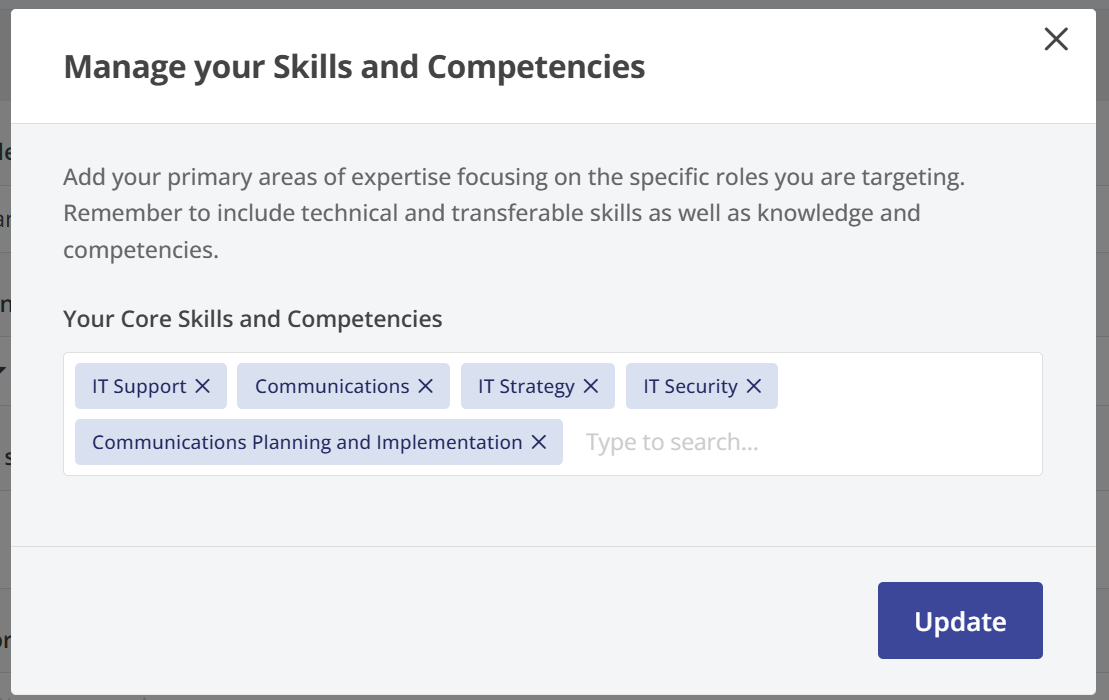Click the IT Strategy tag text
This screenshot has width=1109, height=700.
click(x=526, y=386)
